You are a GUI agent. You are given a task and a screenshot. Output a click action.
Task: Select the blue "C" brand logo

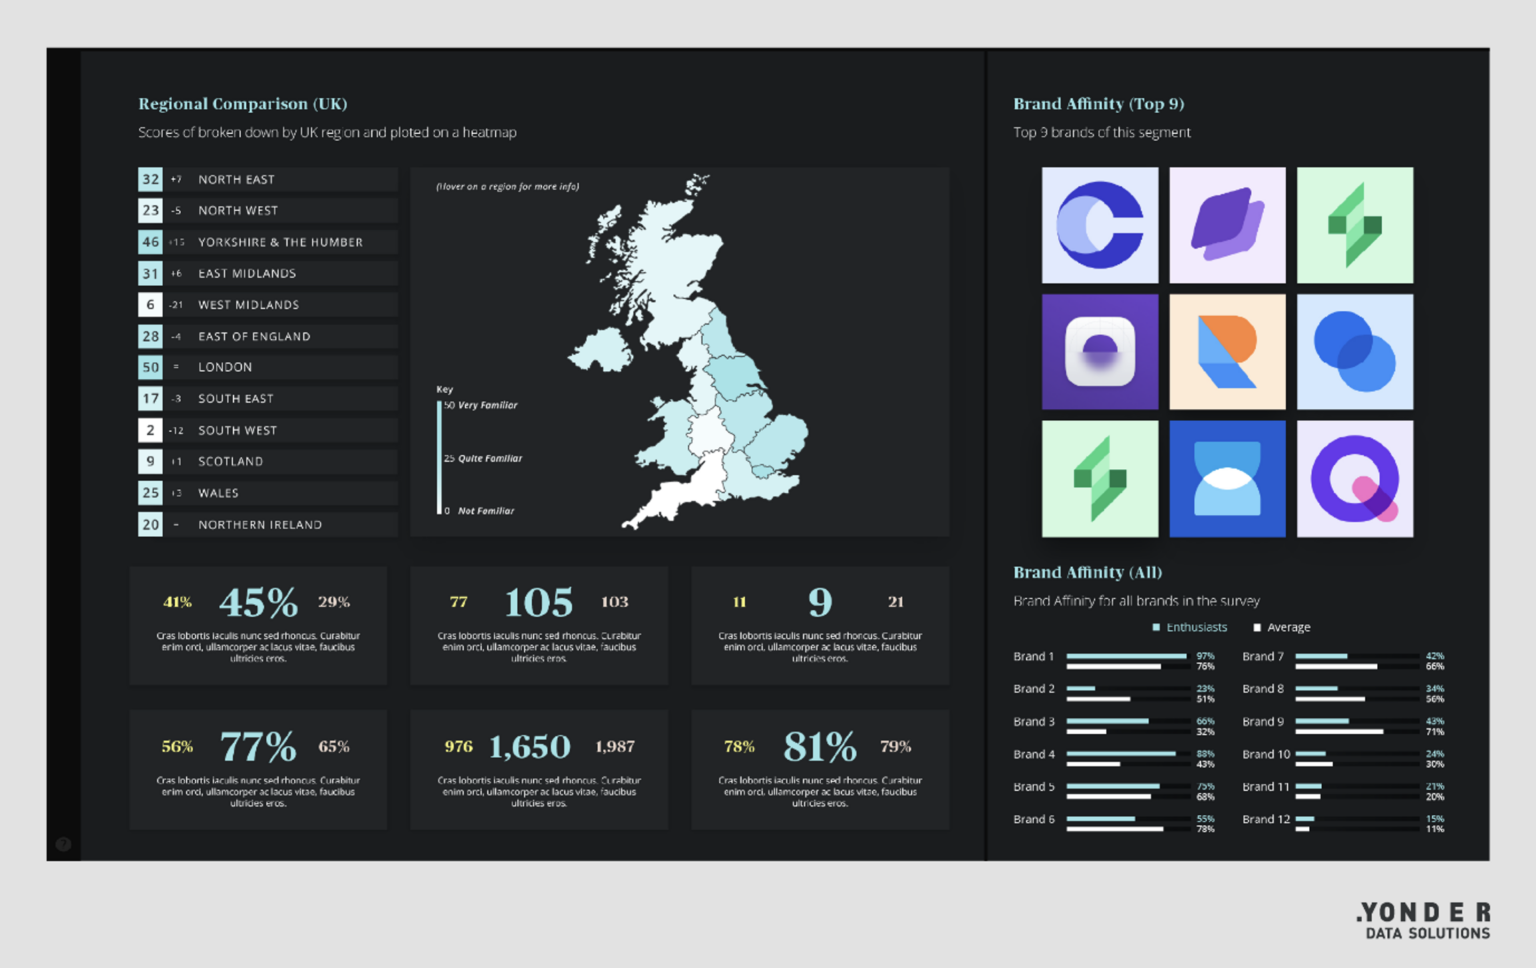(x=1099, y=224)
